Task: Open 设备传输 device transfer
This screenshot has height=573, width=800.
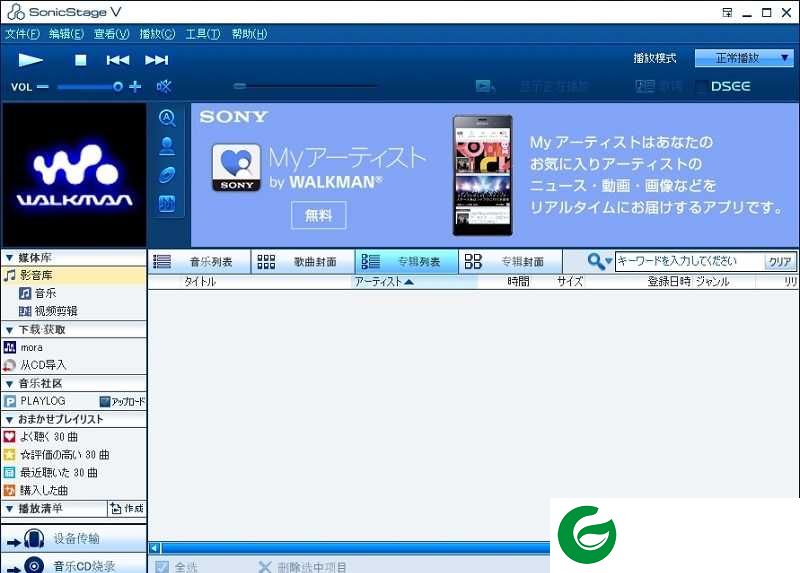Action: pyautogui.click(x=74, y=538)
